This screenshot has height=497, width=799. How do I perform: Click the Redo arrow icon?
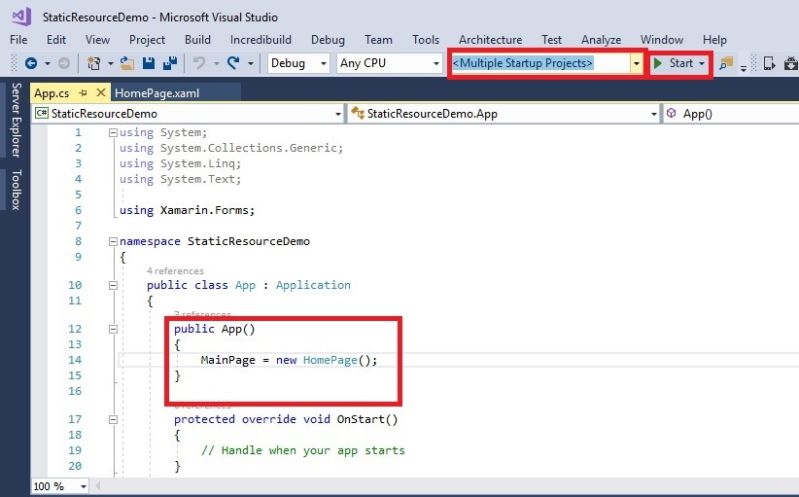coord(233,63)
